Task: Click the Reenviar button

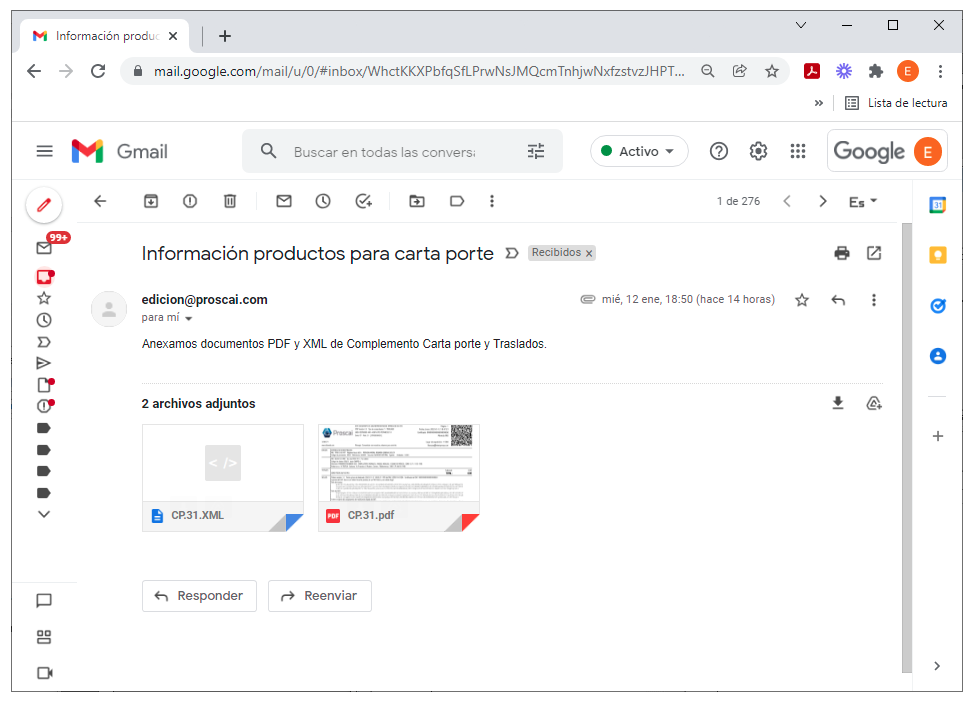Action: point(320,596)
